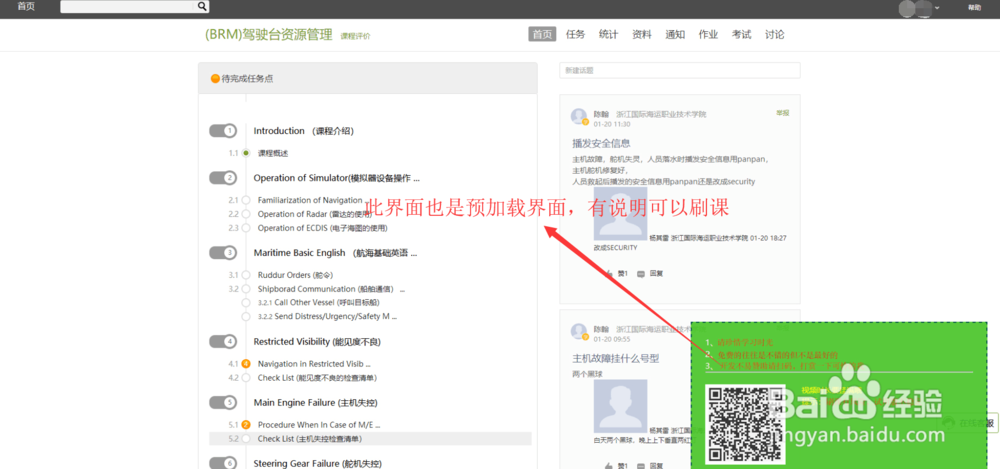Viewport: 1000px width, 469px height.
Task: Open lesson 3.2.2 Send Distress/Urgency/Safety M
Action: [x=328, y=316]
